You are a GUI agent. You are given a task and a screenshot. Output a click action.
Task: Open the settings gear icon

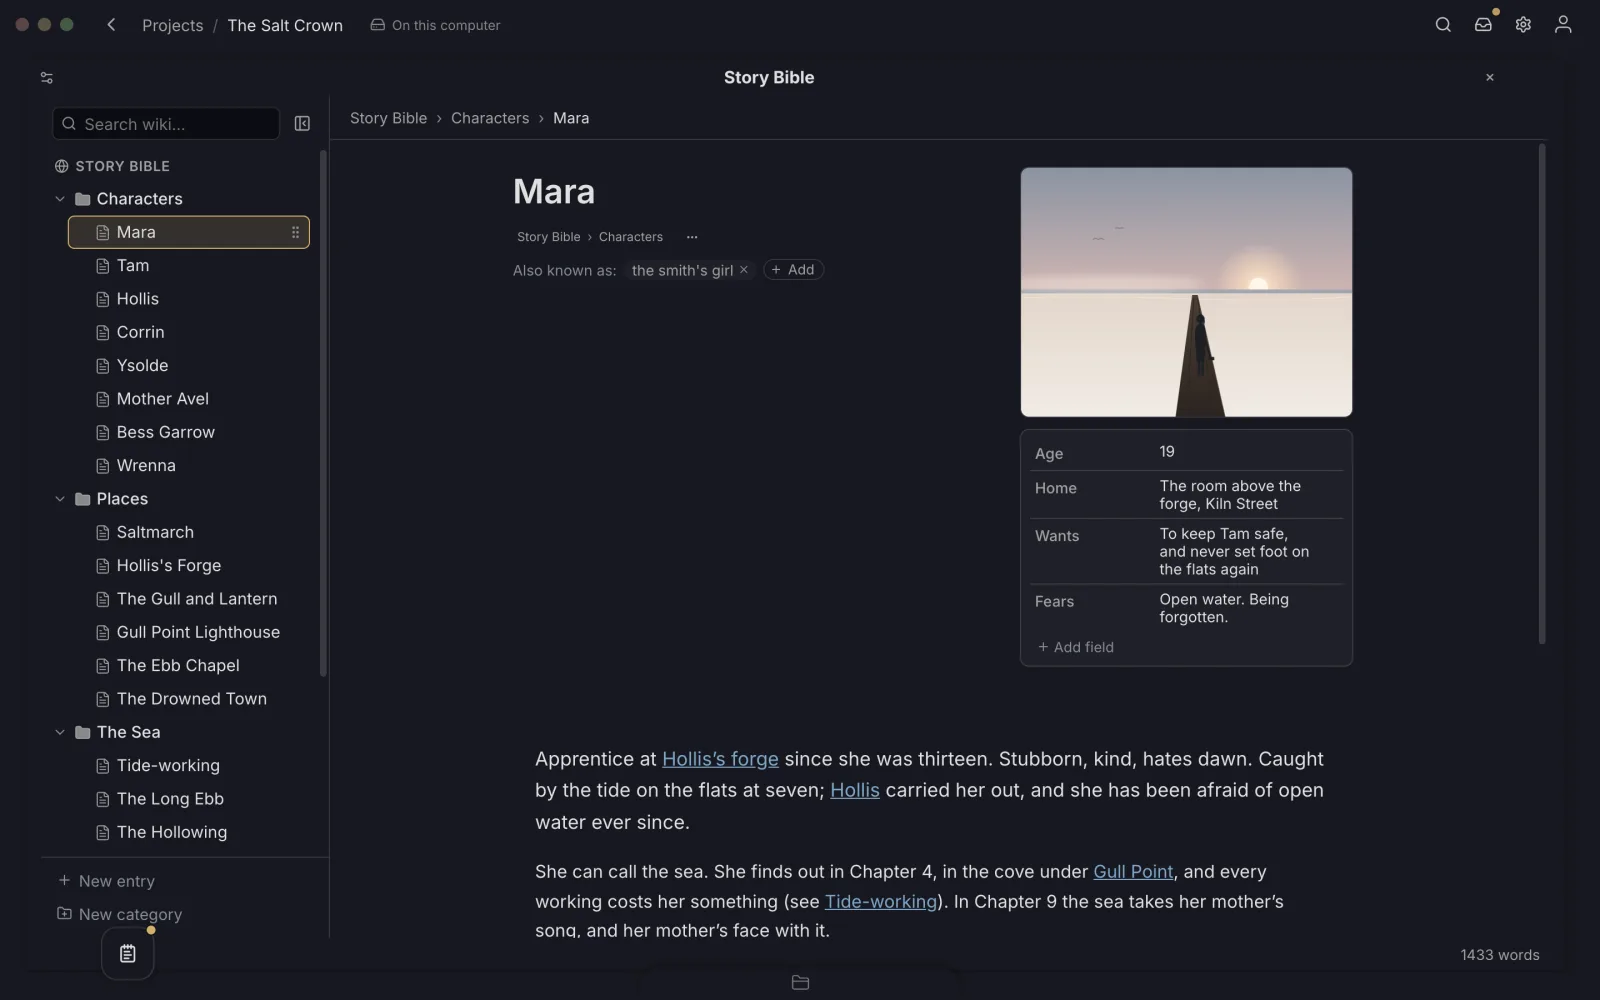[1523, 25]
